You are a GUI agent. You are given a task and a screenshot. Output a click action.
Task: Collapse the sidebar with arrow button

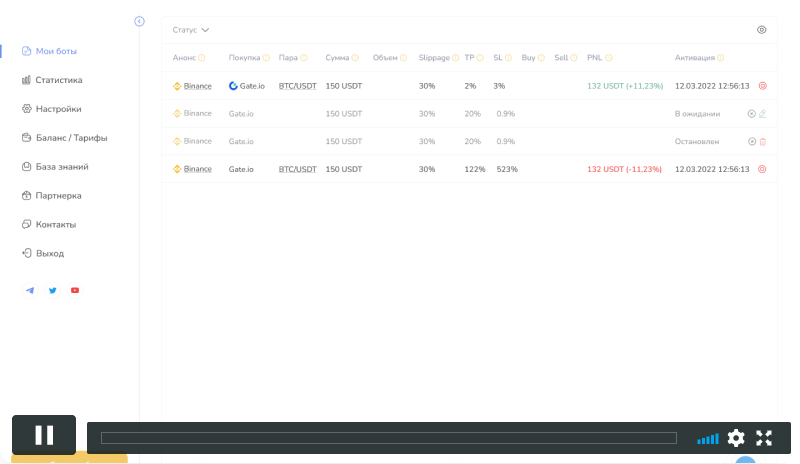pyautogui.click(x=139, y=21)
